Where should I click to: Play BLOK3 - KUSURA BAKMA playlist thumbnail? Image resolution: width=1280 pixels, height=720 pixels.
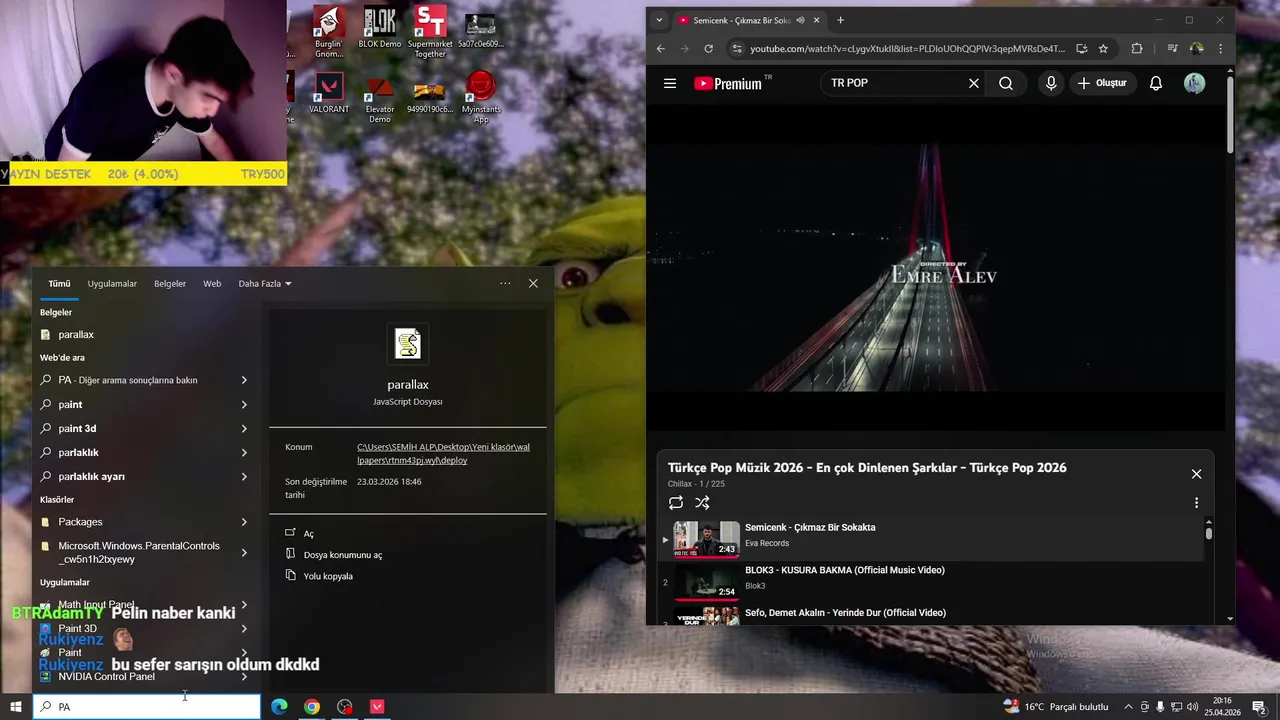(x=706, y=582)
